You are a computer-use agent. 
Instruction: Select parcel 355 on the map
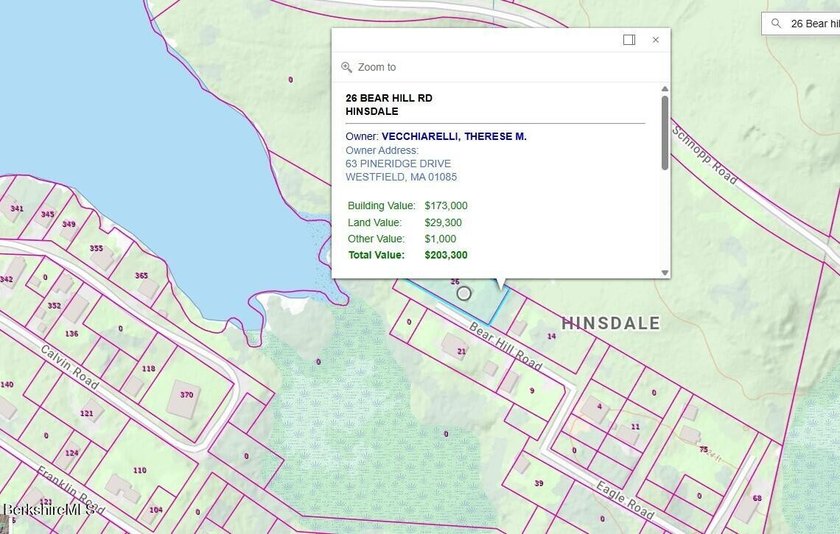96,248
